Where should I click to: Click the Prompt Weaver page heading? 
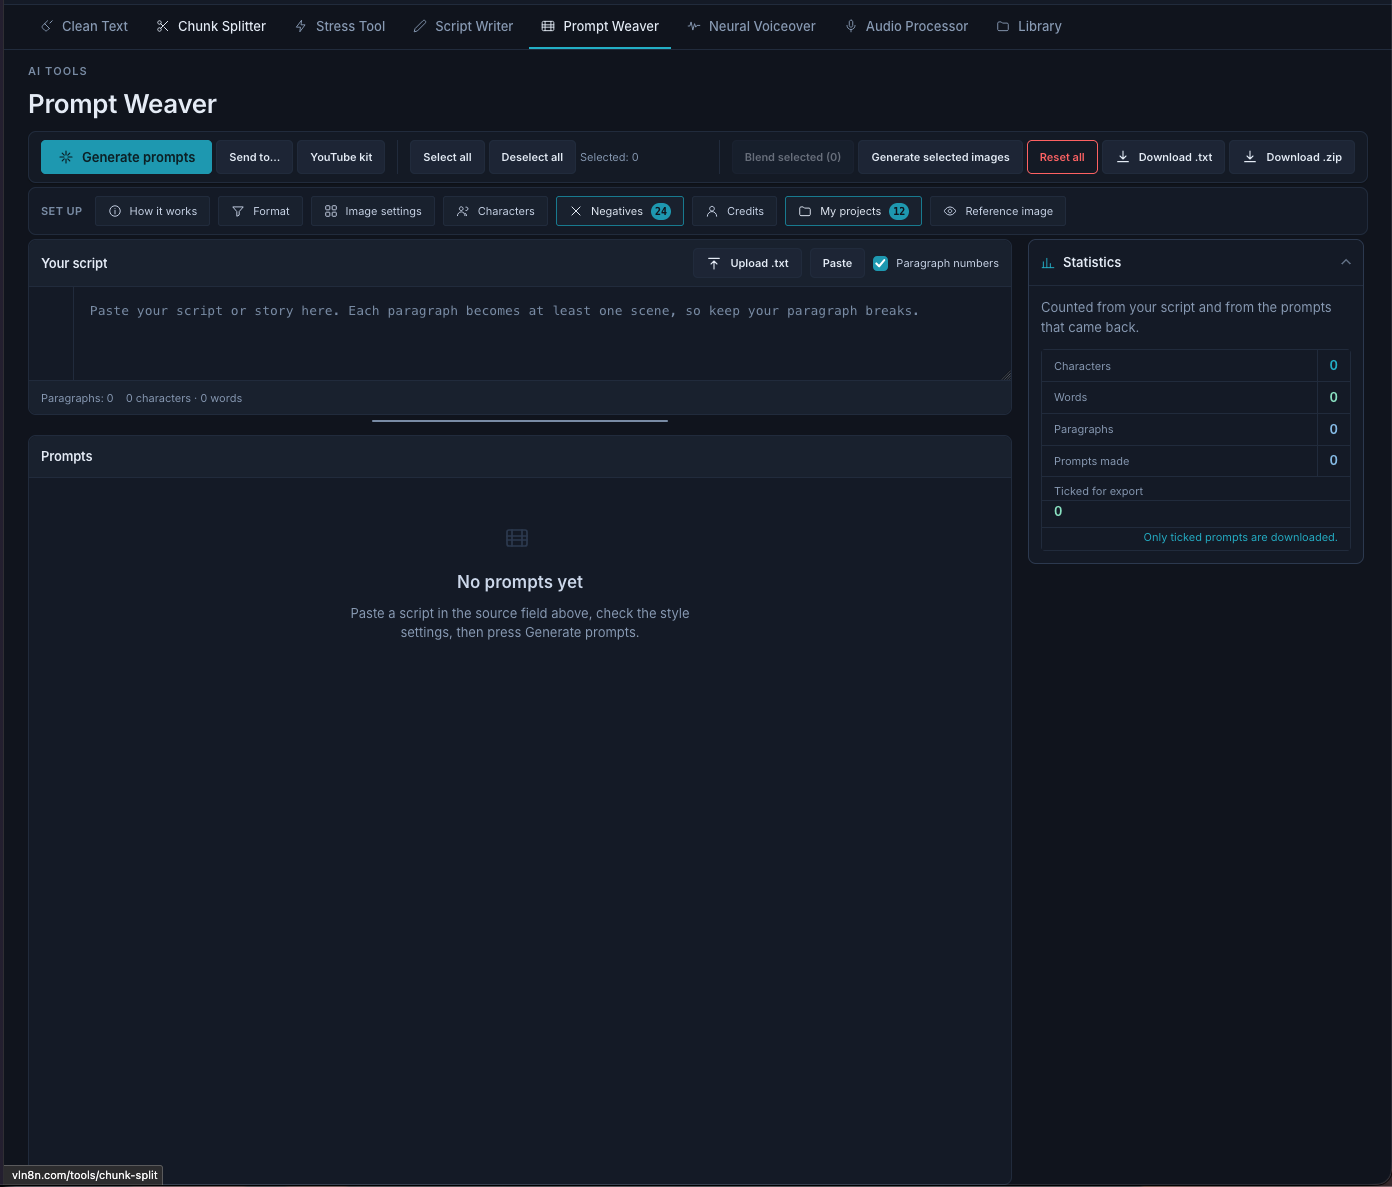[x=122, y=104]
